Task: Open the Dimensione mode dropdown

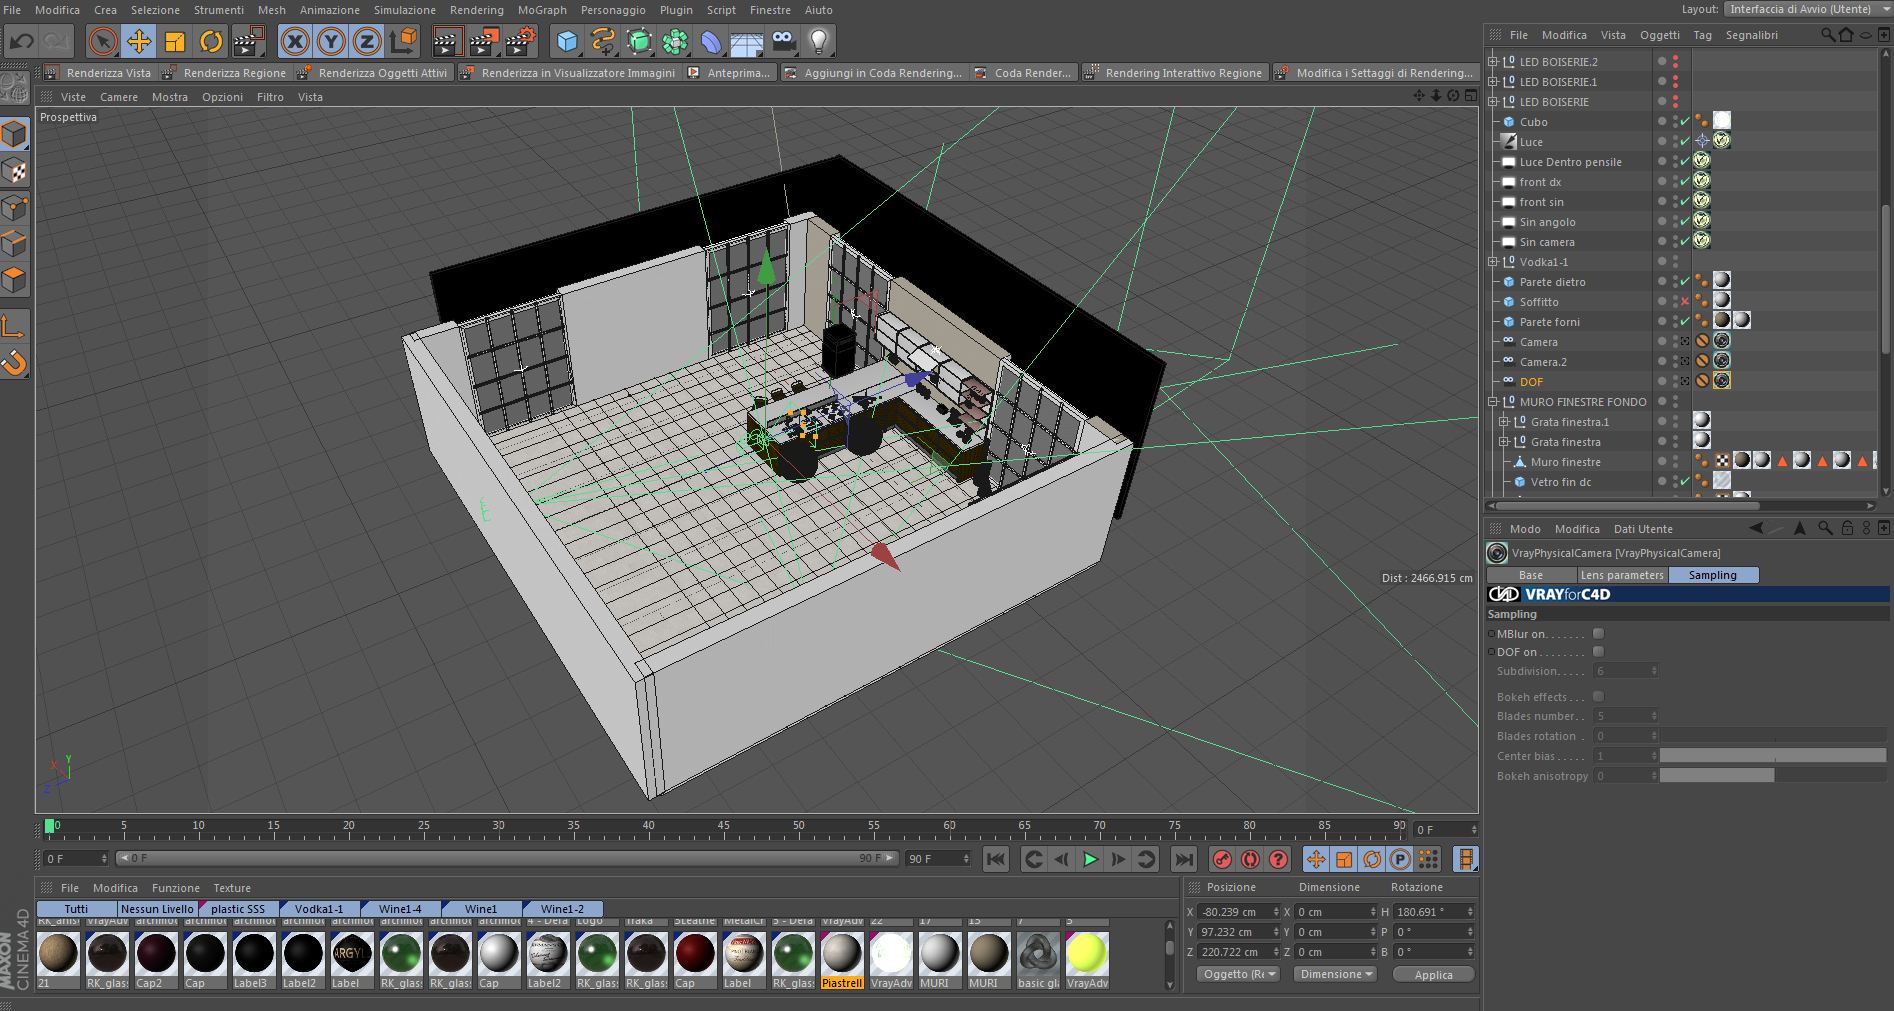Action: (1335, 974)
